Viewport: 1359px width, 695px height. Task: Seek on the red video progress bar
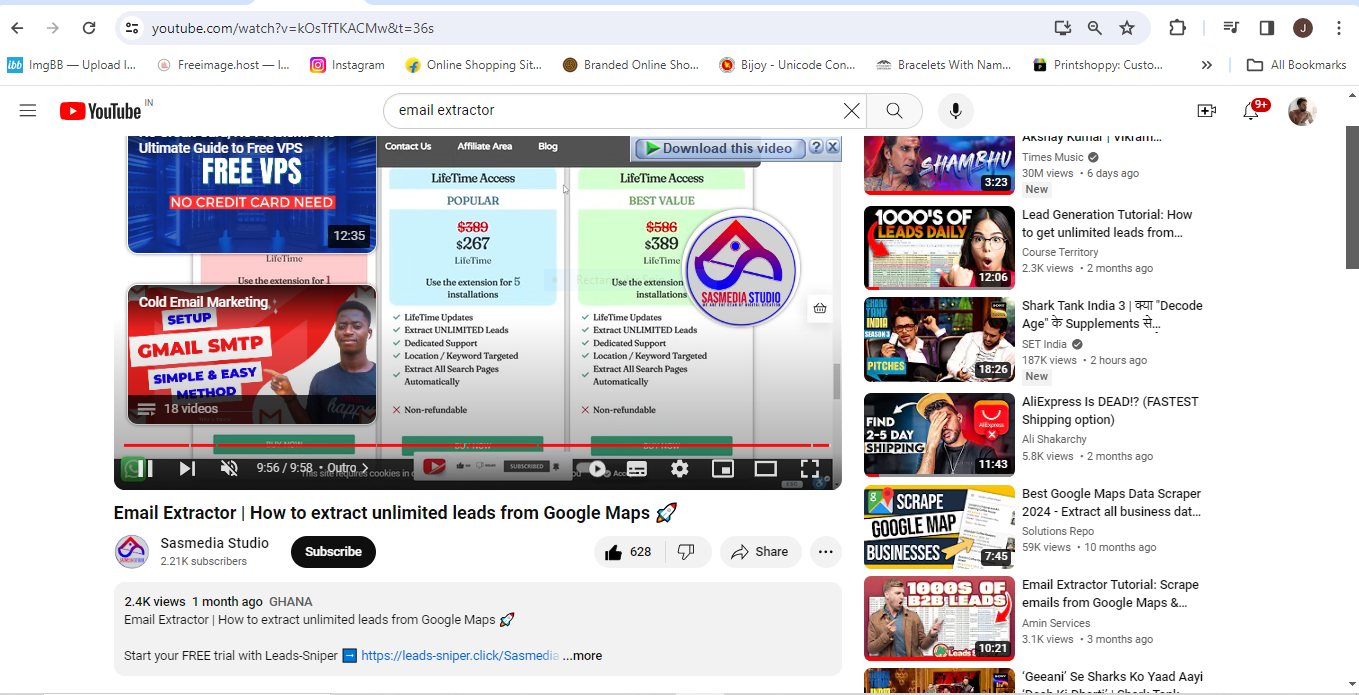(477, 445)
